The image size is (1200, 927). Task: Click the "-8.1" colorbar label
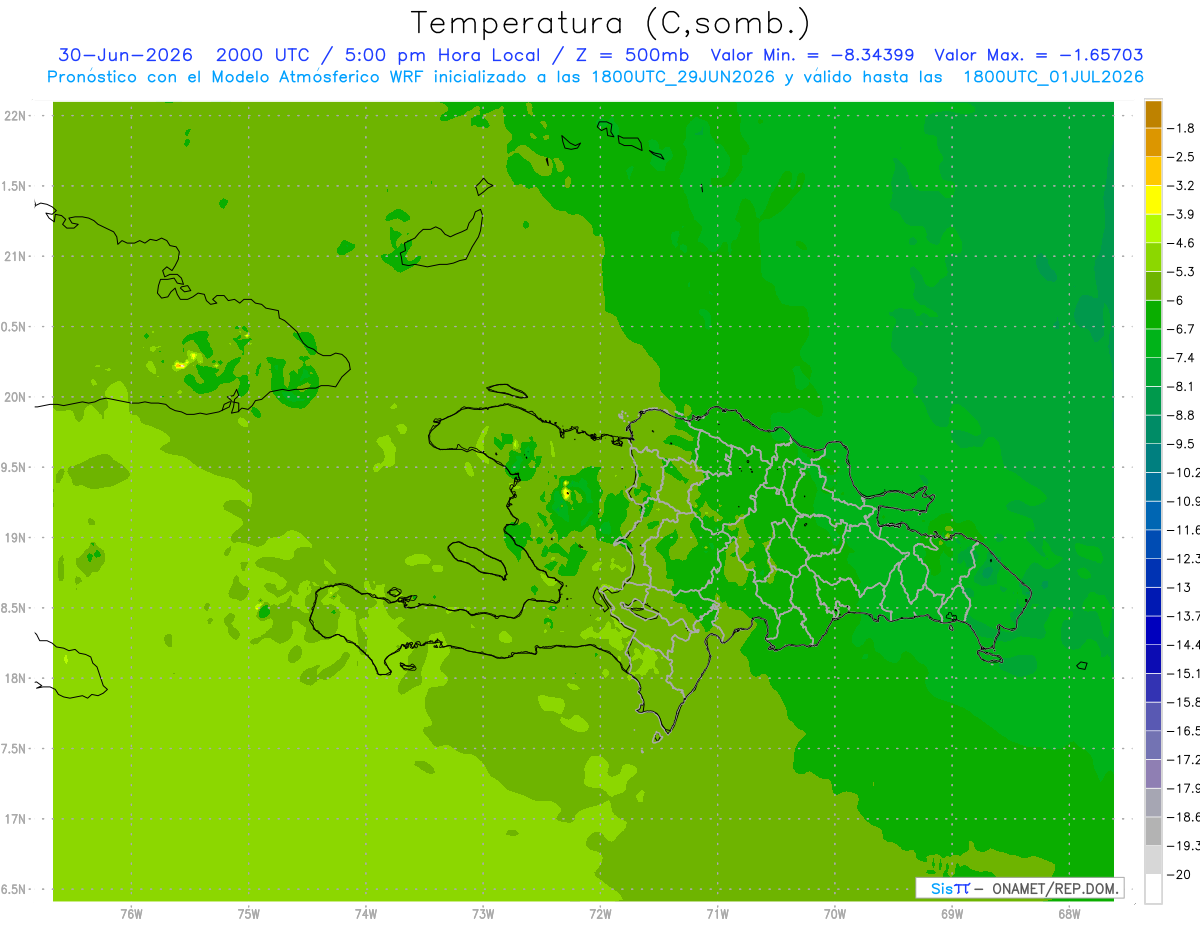click(x=1182, y=386)
